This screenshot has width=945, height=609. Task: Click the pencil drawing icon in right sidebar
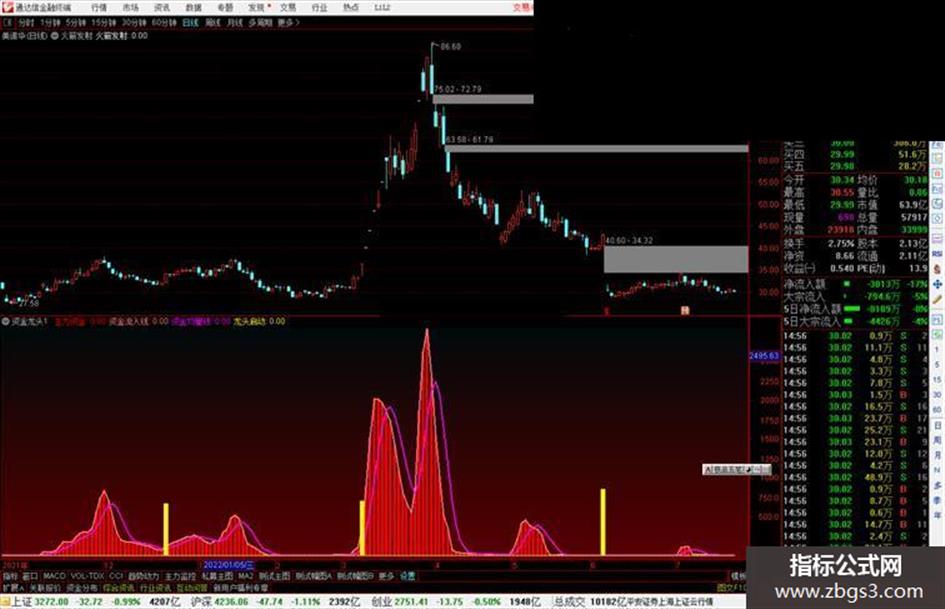tap(937, 299)
